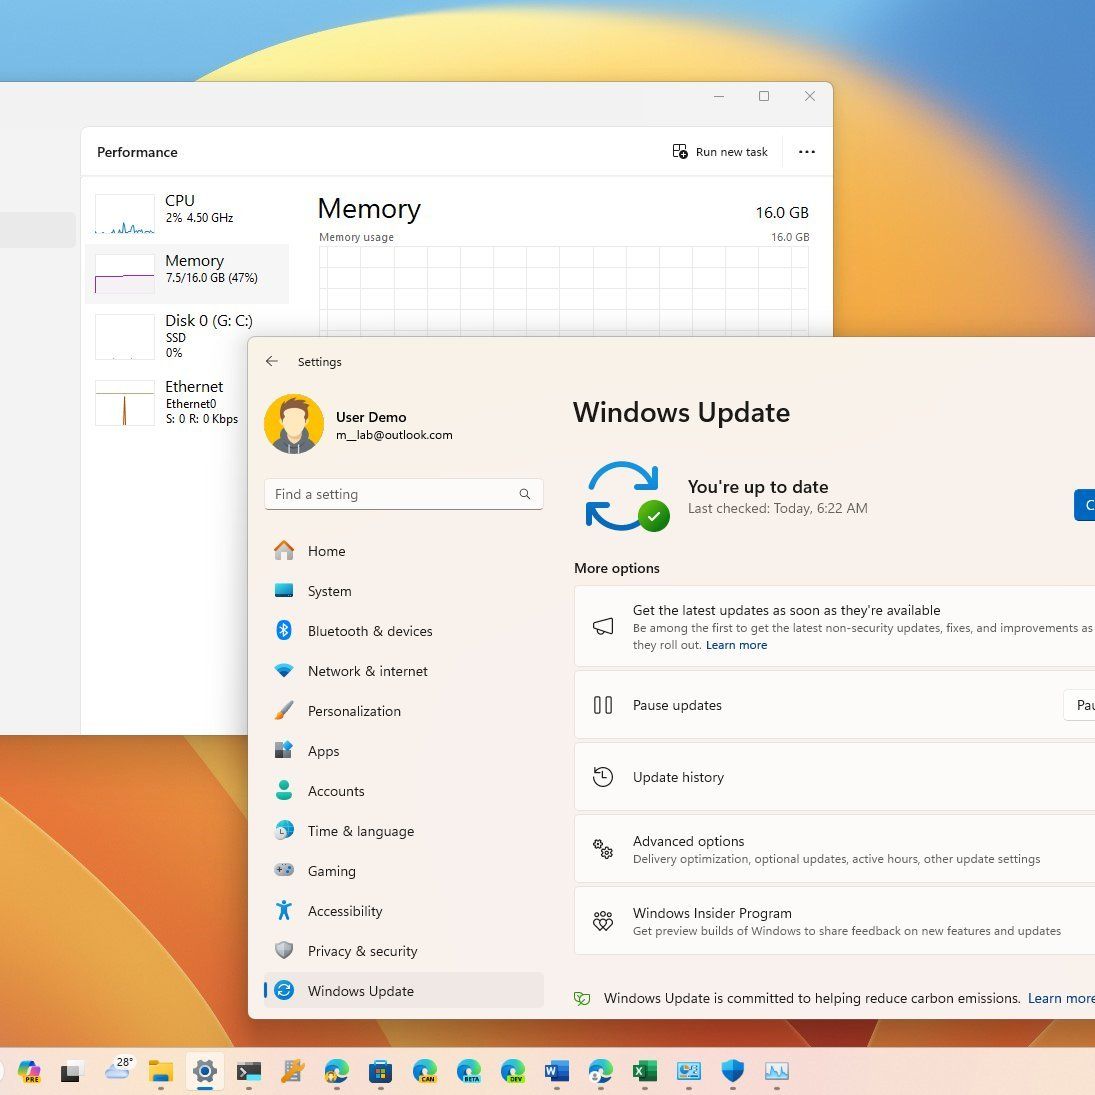Click the Find a setting search box
The height and width of the screenshot is (1095, 1095).
point(404,494)
